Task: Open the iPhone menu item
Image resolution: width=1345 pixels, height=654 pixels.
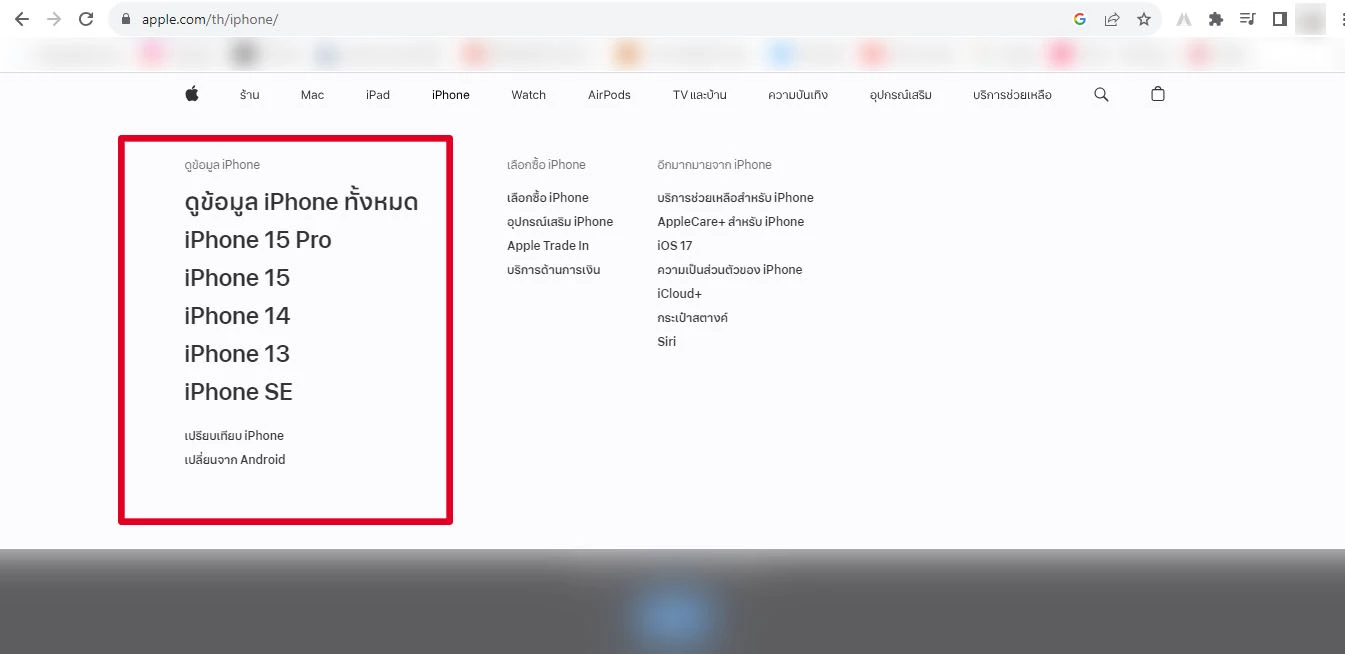Action: click(451, 95)
